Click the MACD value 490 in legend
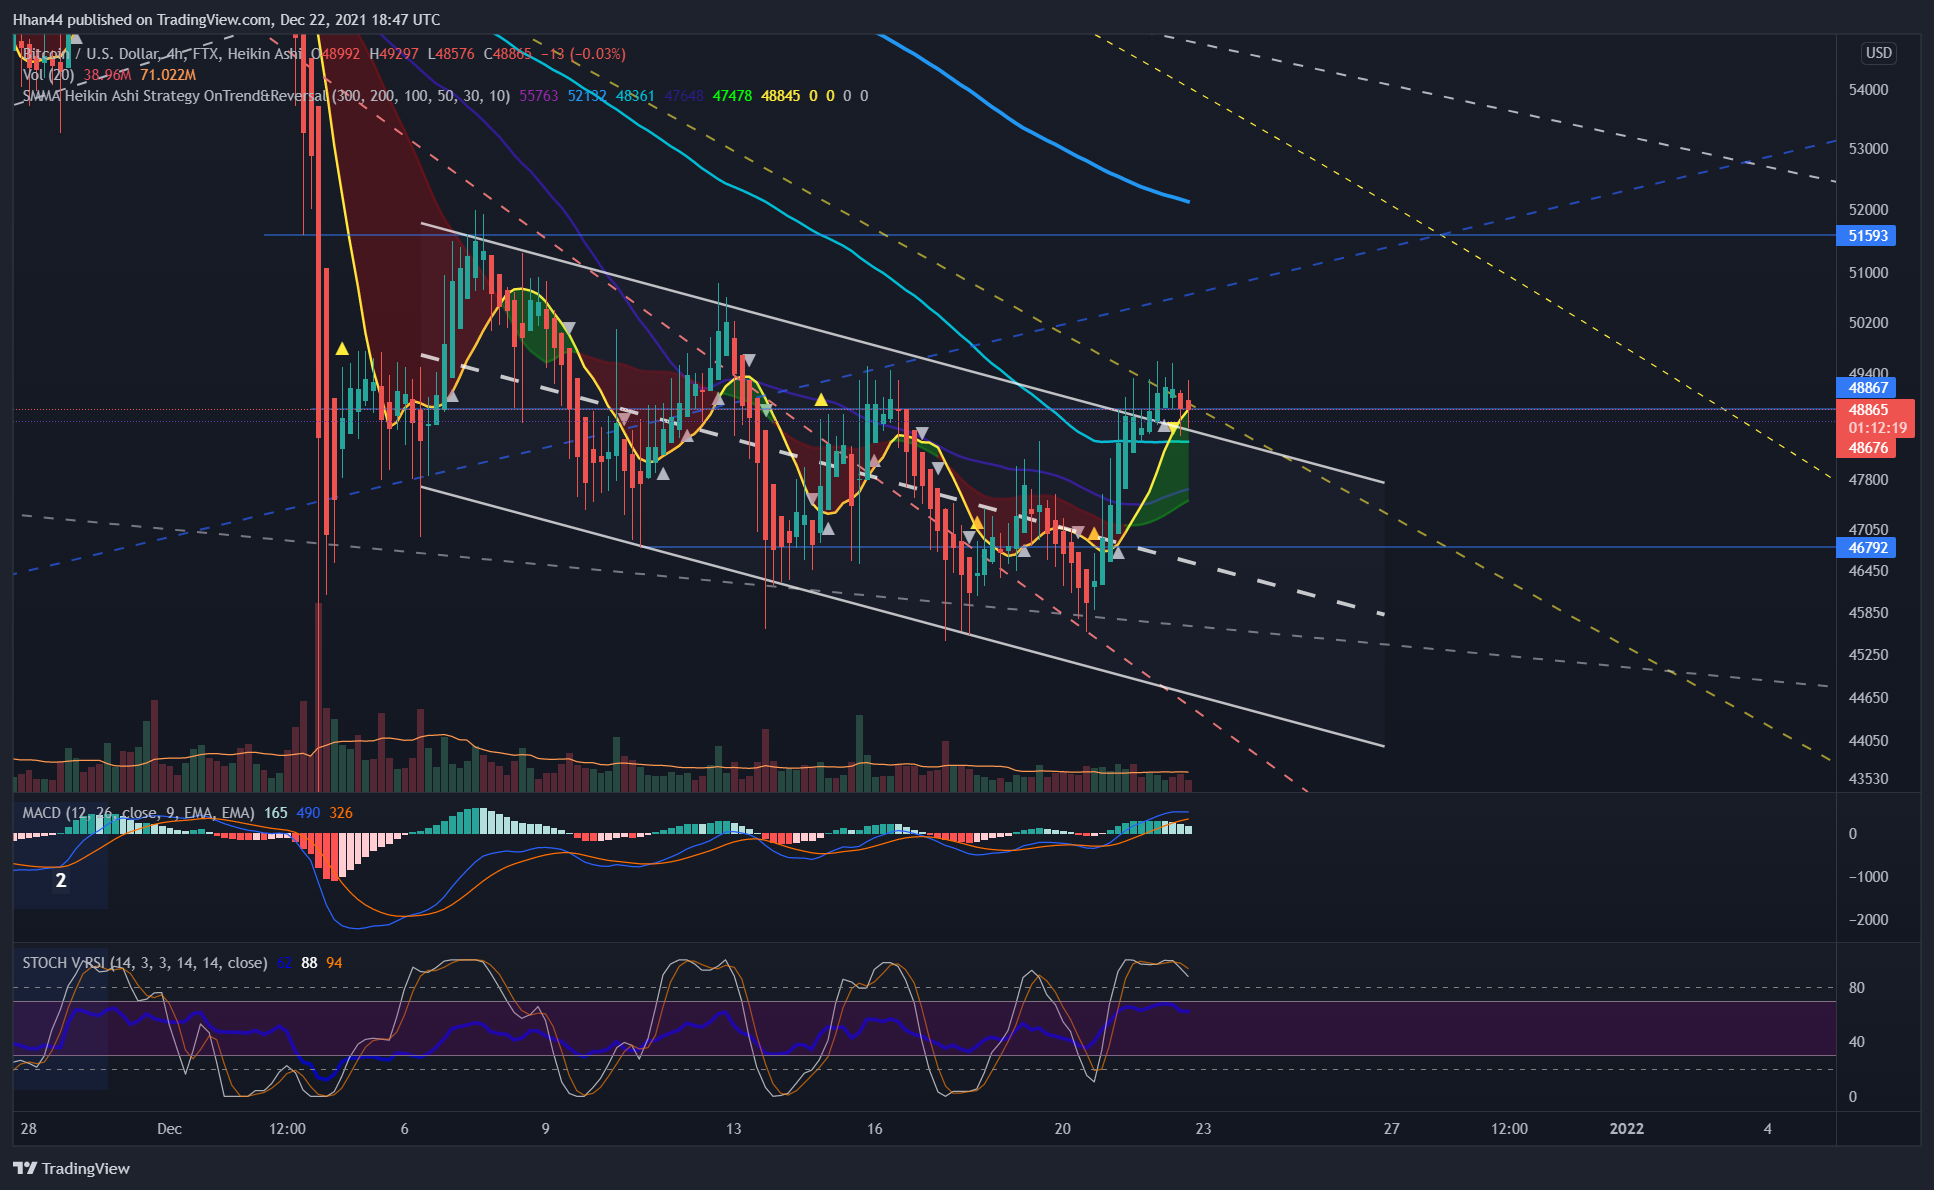1934x1190 pixels. 308,813
